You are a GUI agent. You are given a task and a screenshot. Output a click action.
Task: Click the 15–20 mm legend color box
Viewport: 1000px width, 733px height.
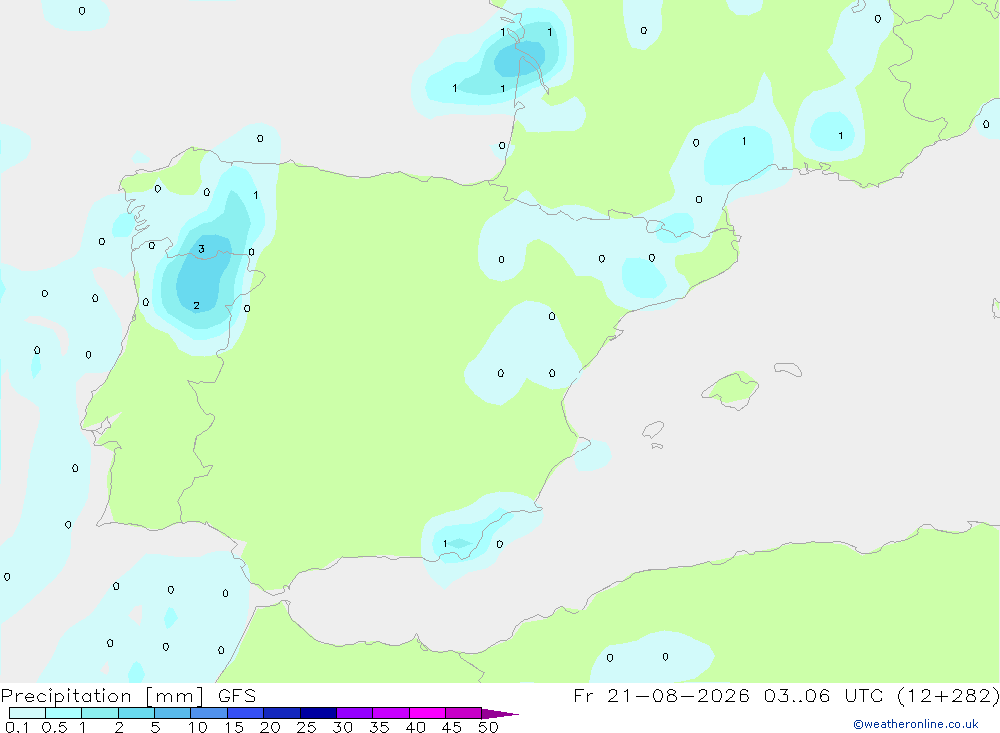coord(246,713)
